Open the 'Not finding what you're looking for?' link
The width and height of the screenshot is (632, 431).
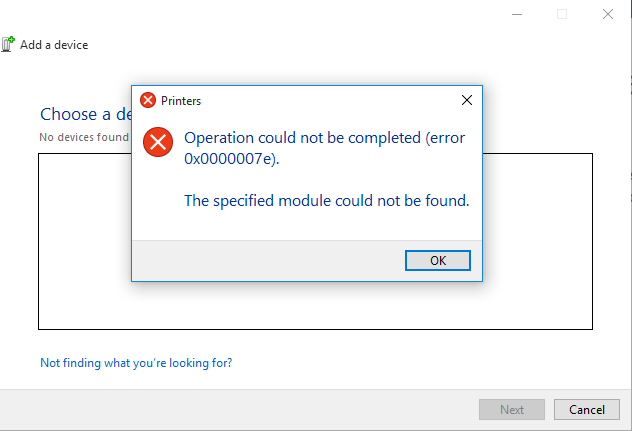(136, 363)
